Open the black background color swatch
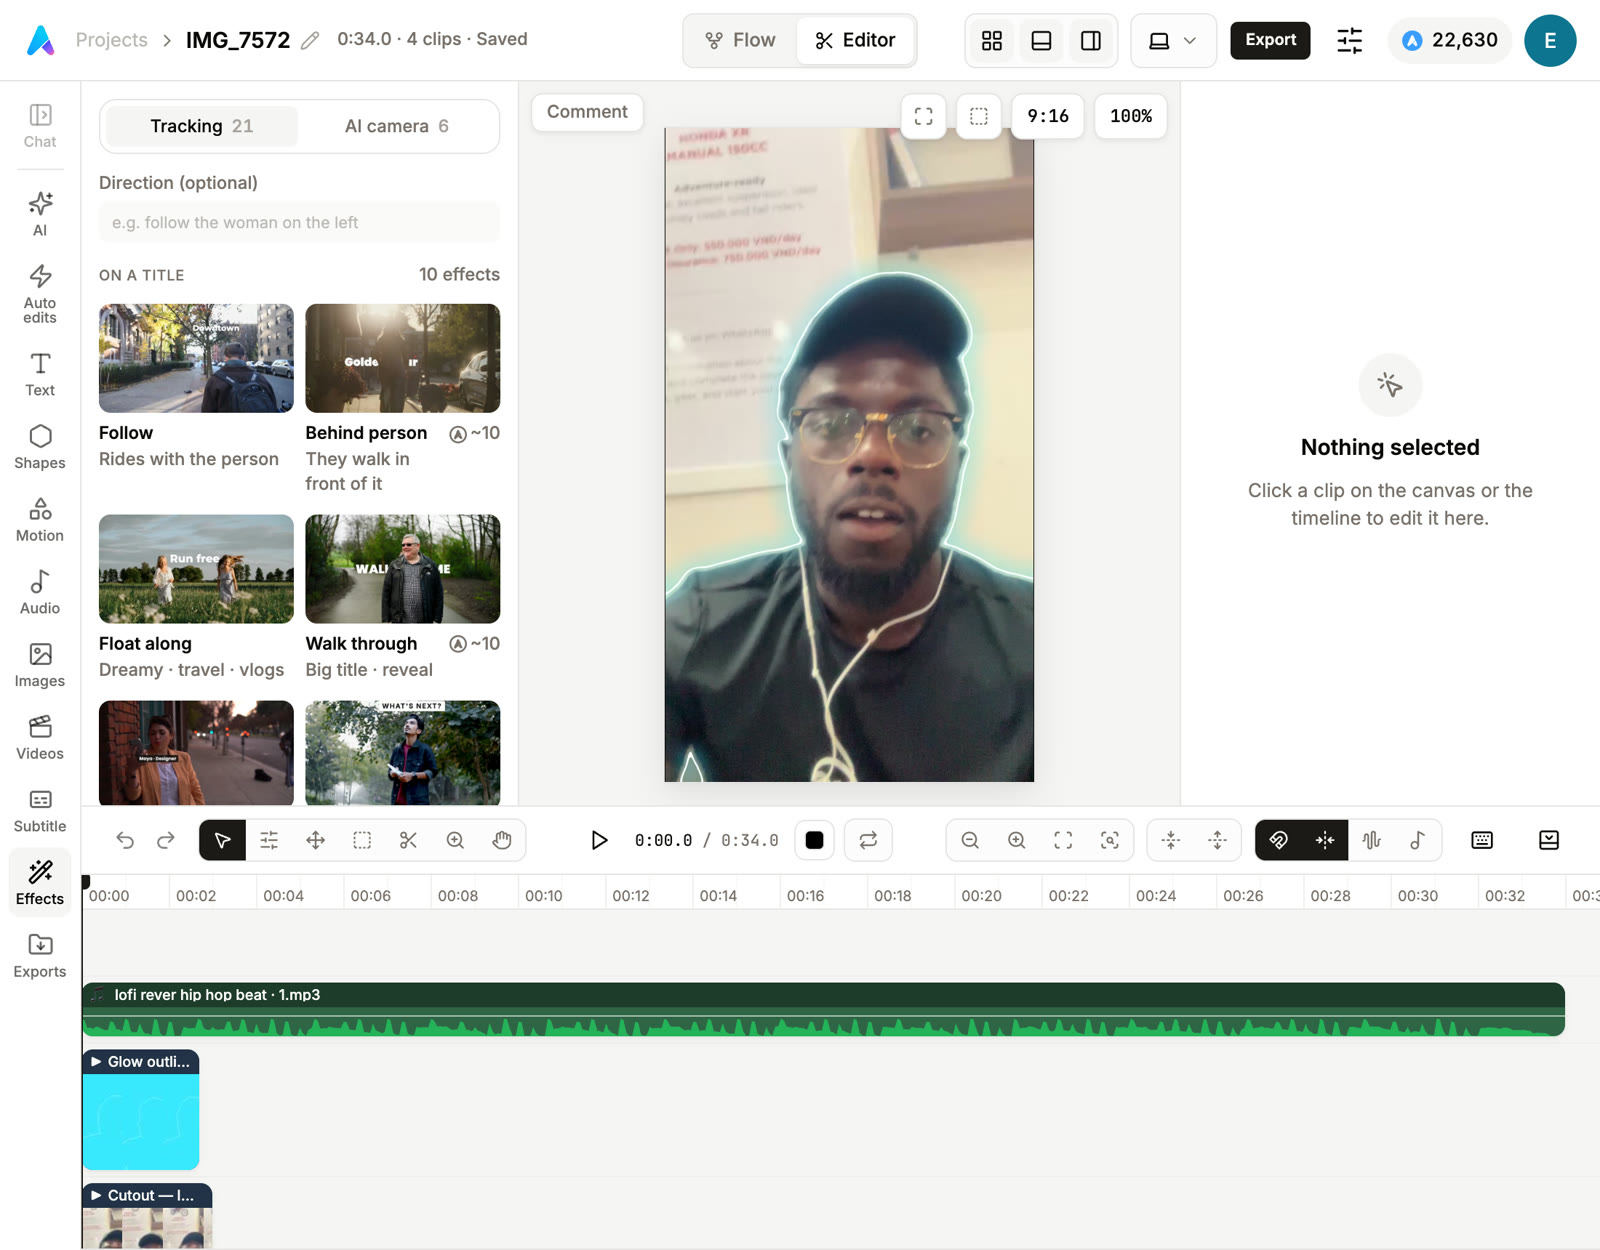 [815, 840]
